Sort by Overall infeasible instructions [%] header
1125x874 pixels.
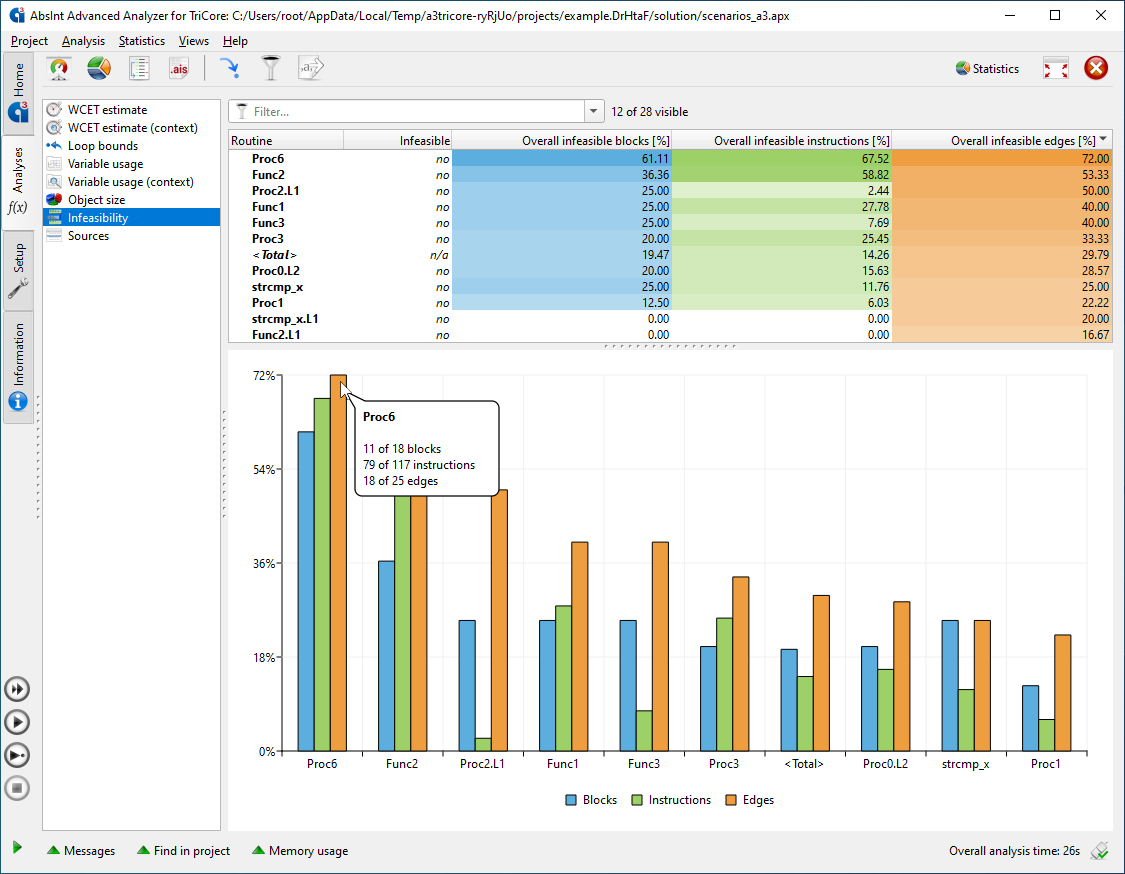(x=782, y=141)
